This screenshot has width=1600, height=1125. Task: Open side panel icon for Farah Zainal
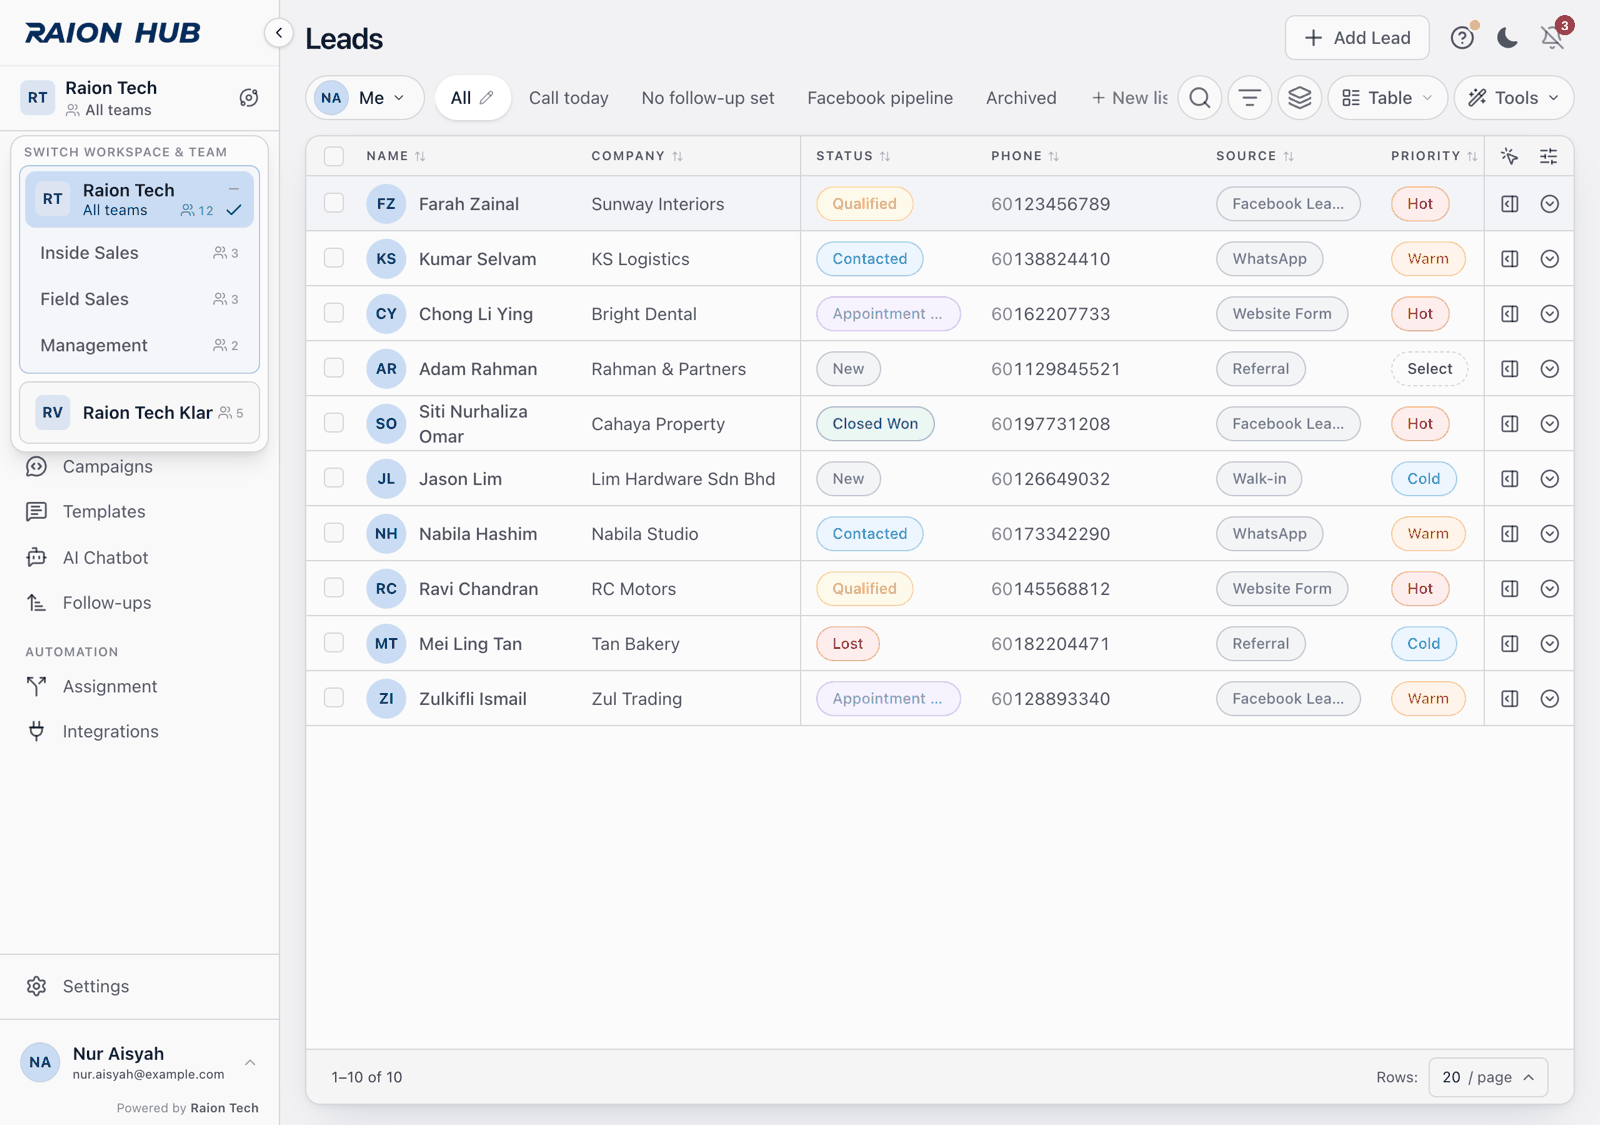click(1510, 204)
